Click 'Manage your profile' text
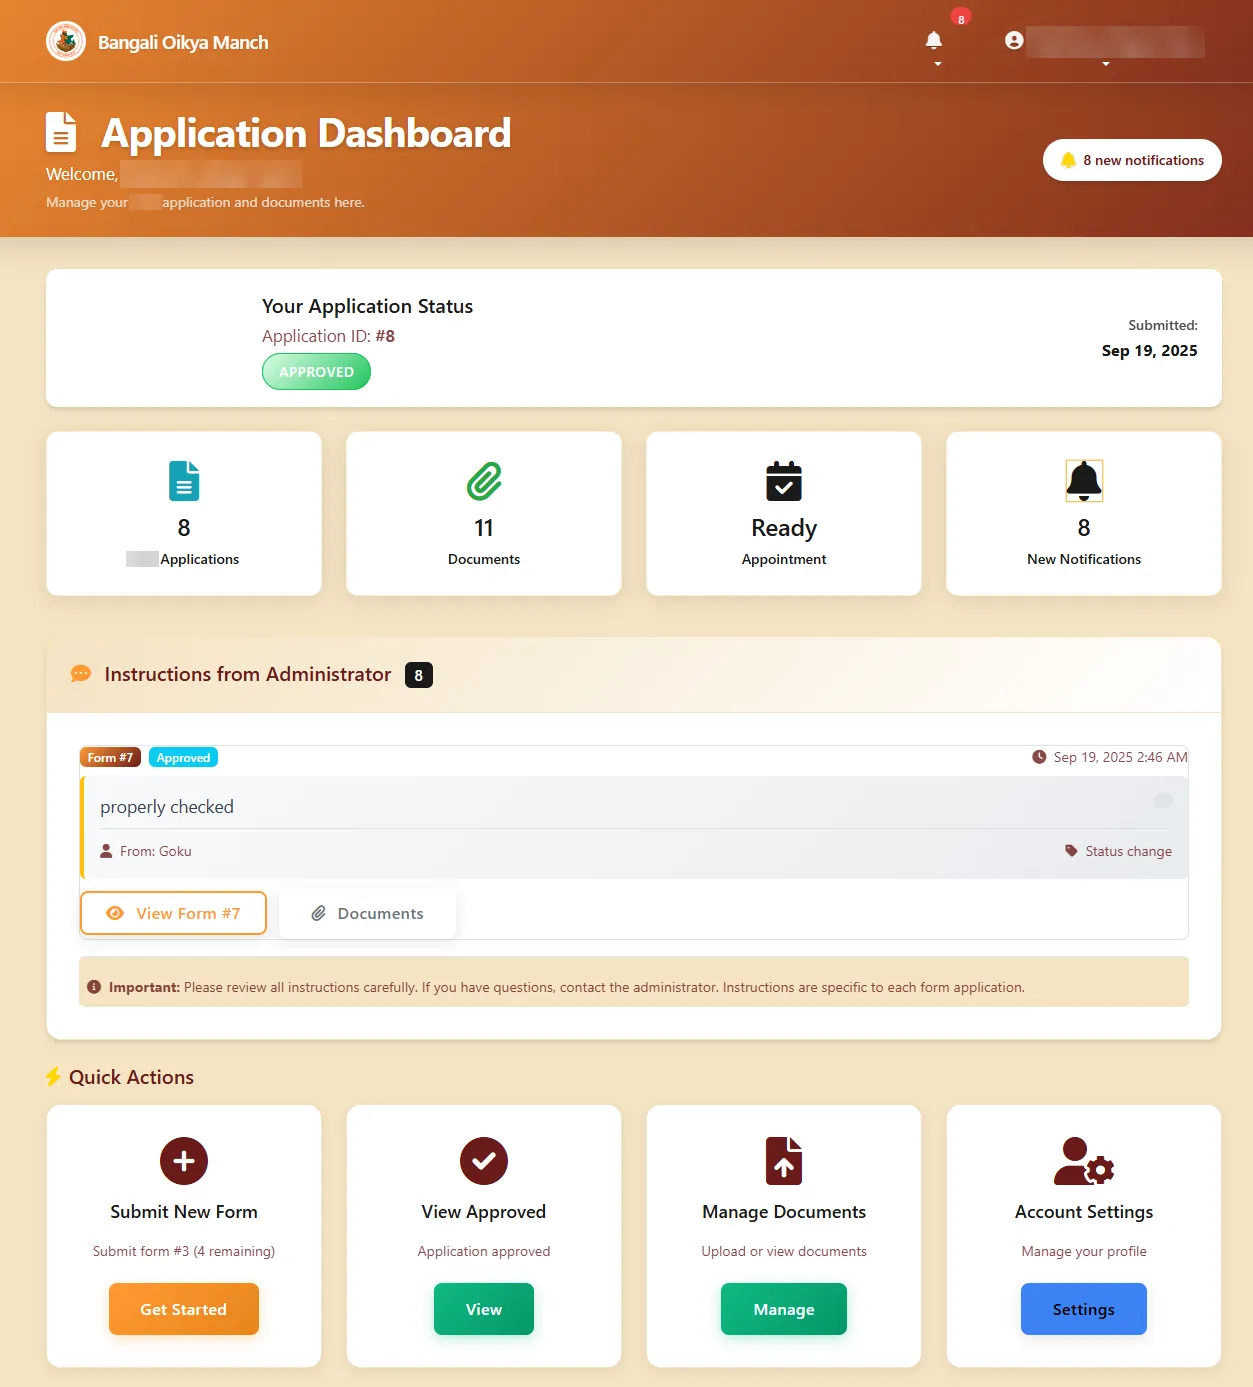Image resolution: width=1253 pixels, height=1387 pixels. [1084, 1251]
